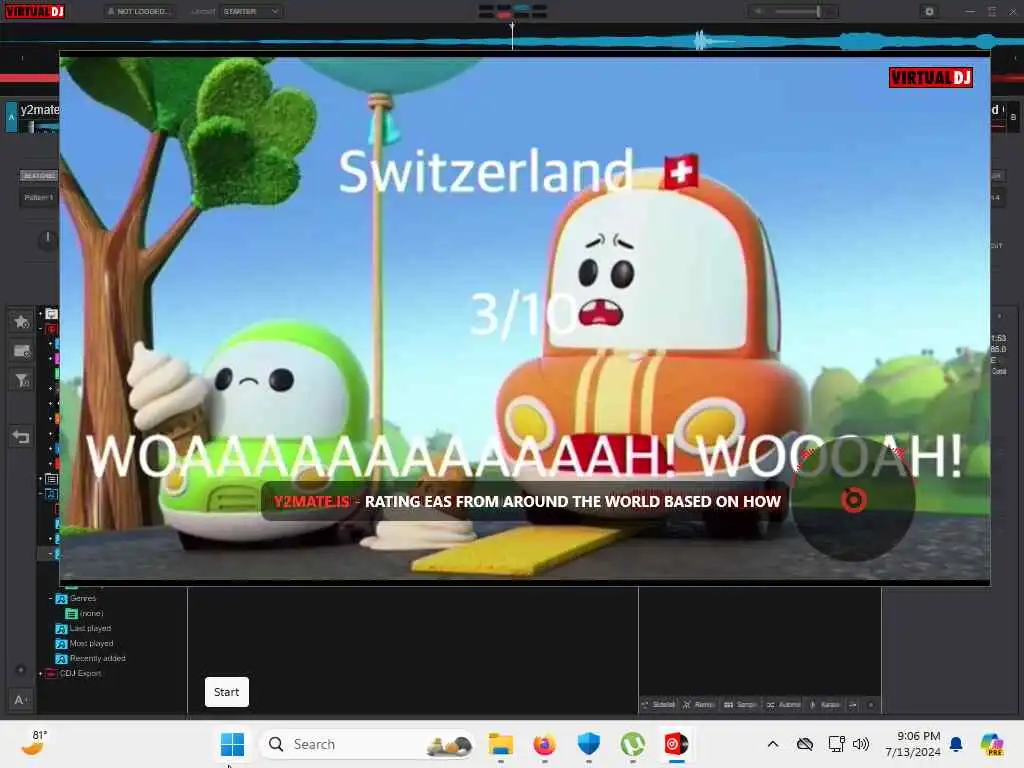Switch to the Automix tab
This screenshot has width=1024, height=768.
[784, 705]
